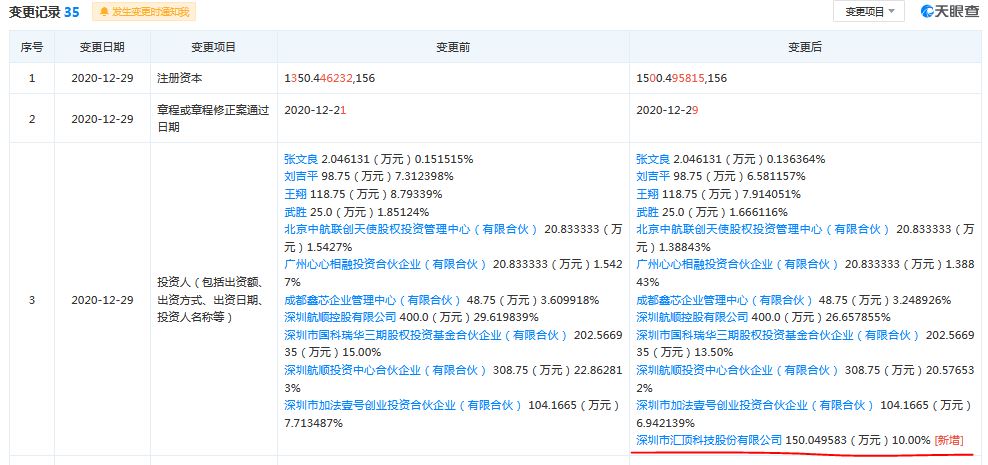Open 张文良 link in 变更后 column

click(x=655, y=159)
